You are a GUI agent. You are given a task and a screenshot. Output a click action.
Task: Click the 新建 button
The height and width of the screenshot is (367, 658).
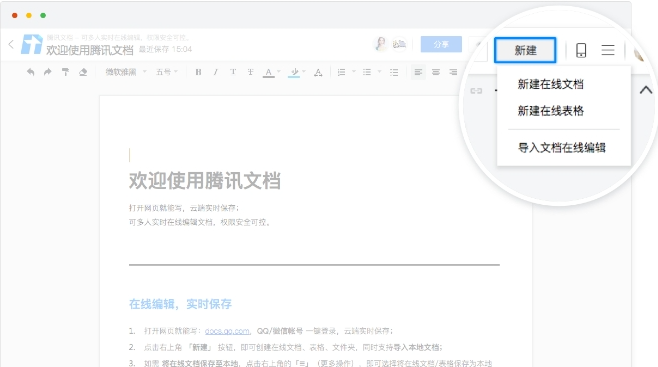525,50
